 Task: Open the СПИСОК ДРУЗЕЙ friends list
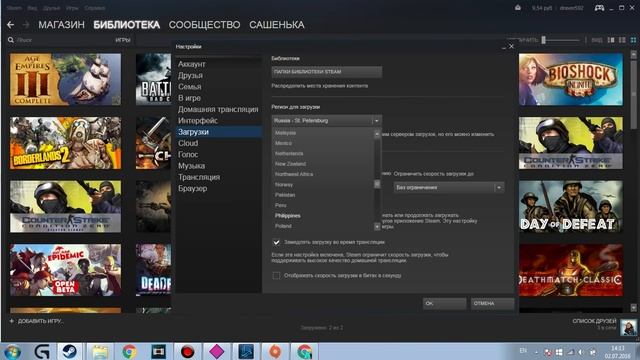594,321
